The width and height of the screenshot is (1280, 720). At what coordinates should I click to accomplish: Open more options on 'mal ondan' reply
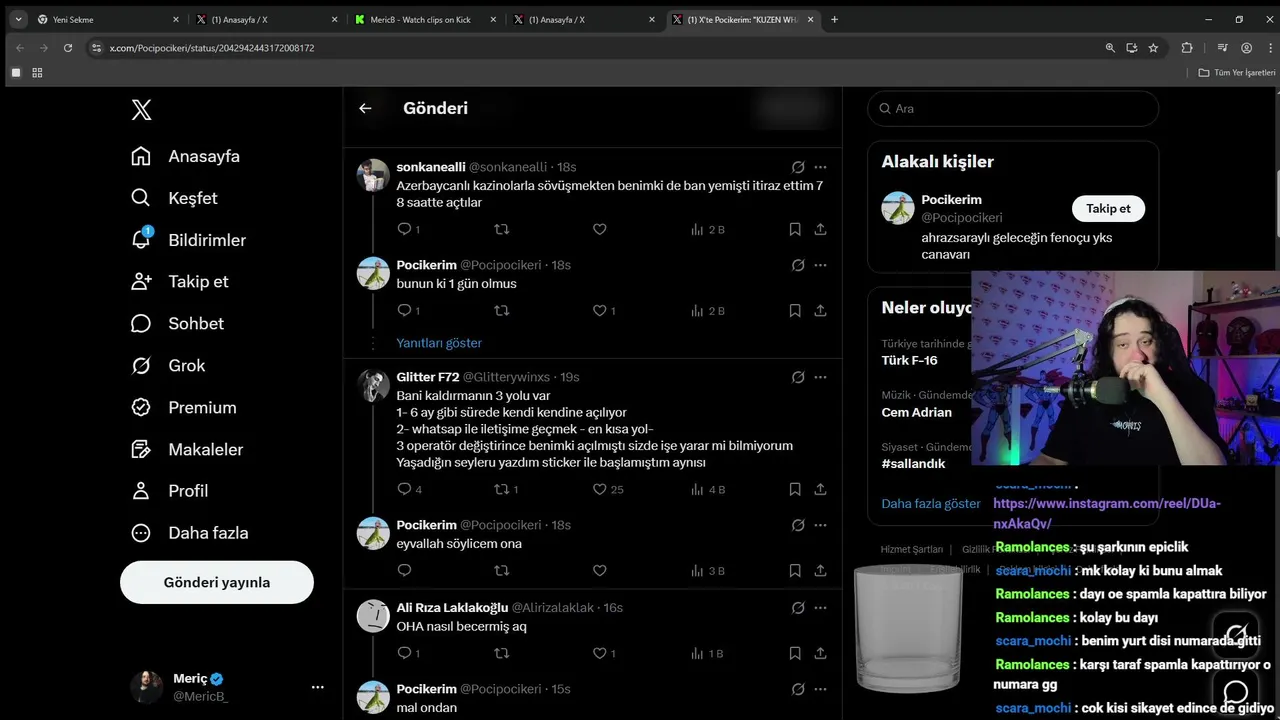pyautogui.click(x=820, y=689)
